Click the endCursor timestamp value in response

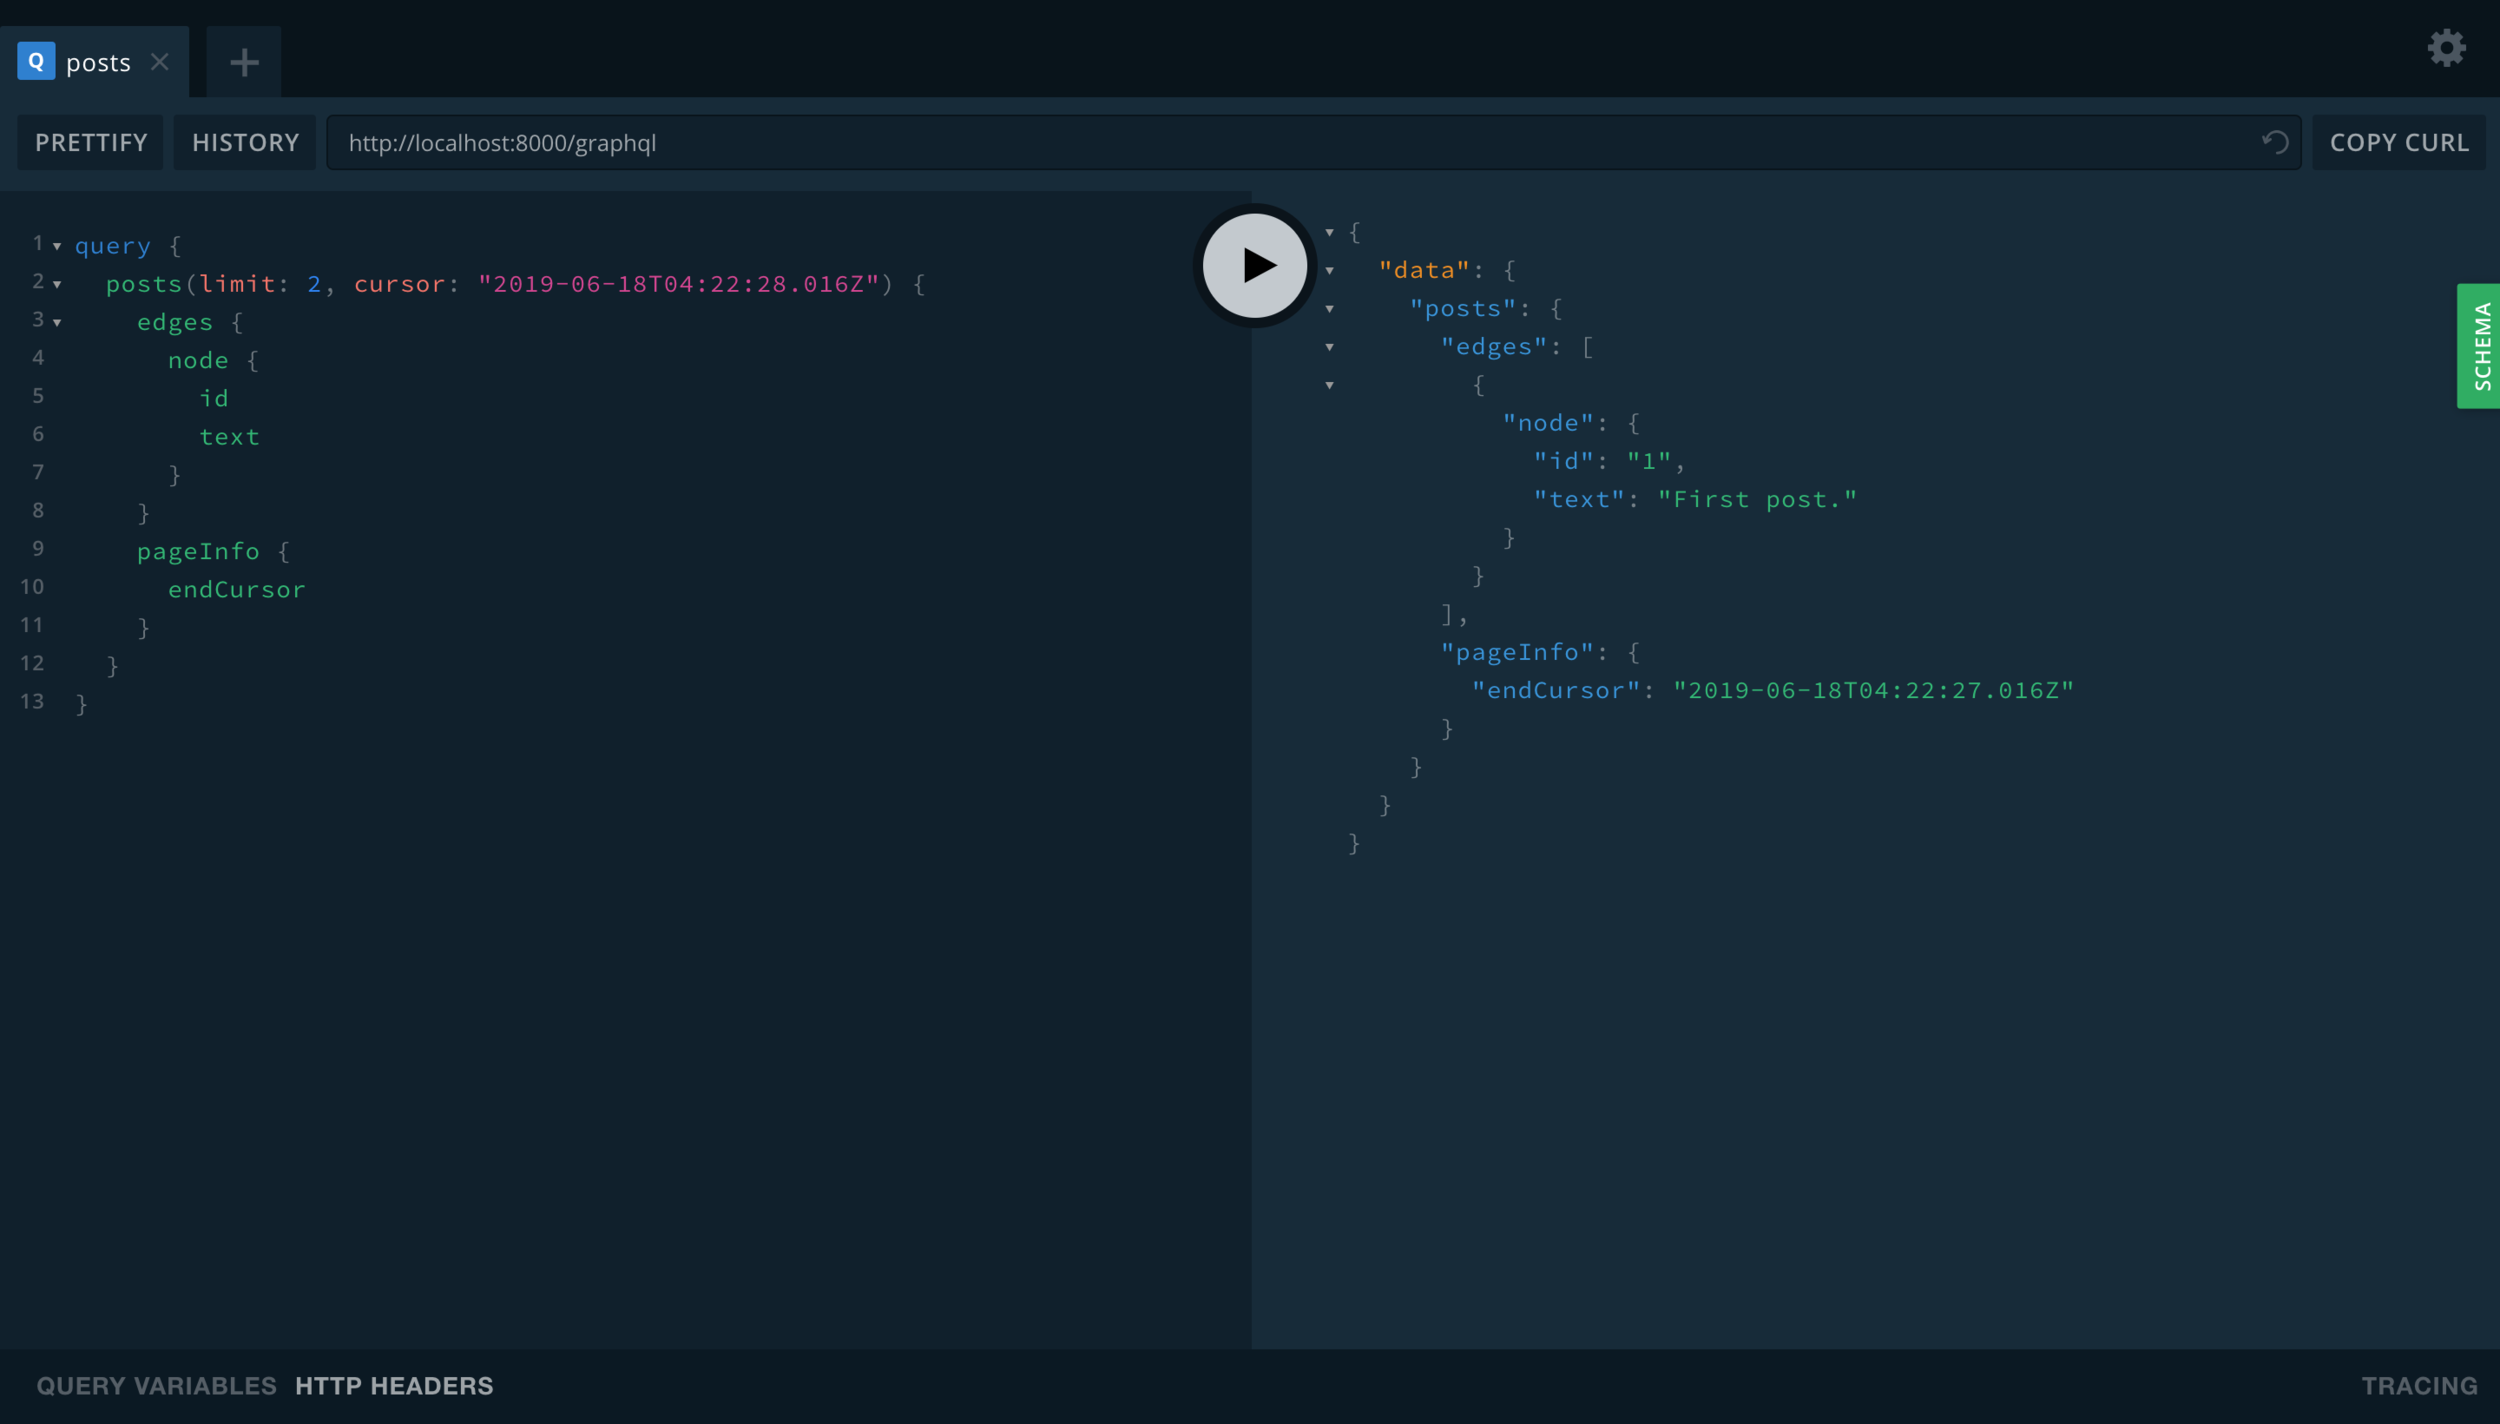click(x=1873, y=690)
